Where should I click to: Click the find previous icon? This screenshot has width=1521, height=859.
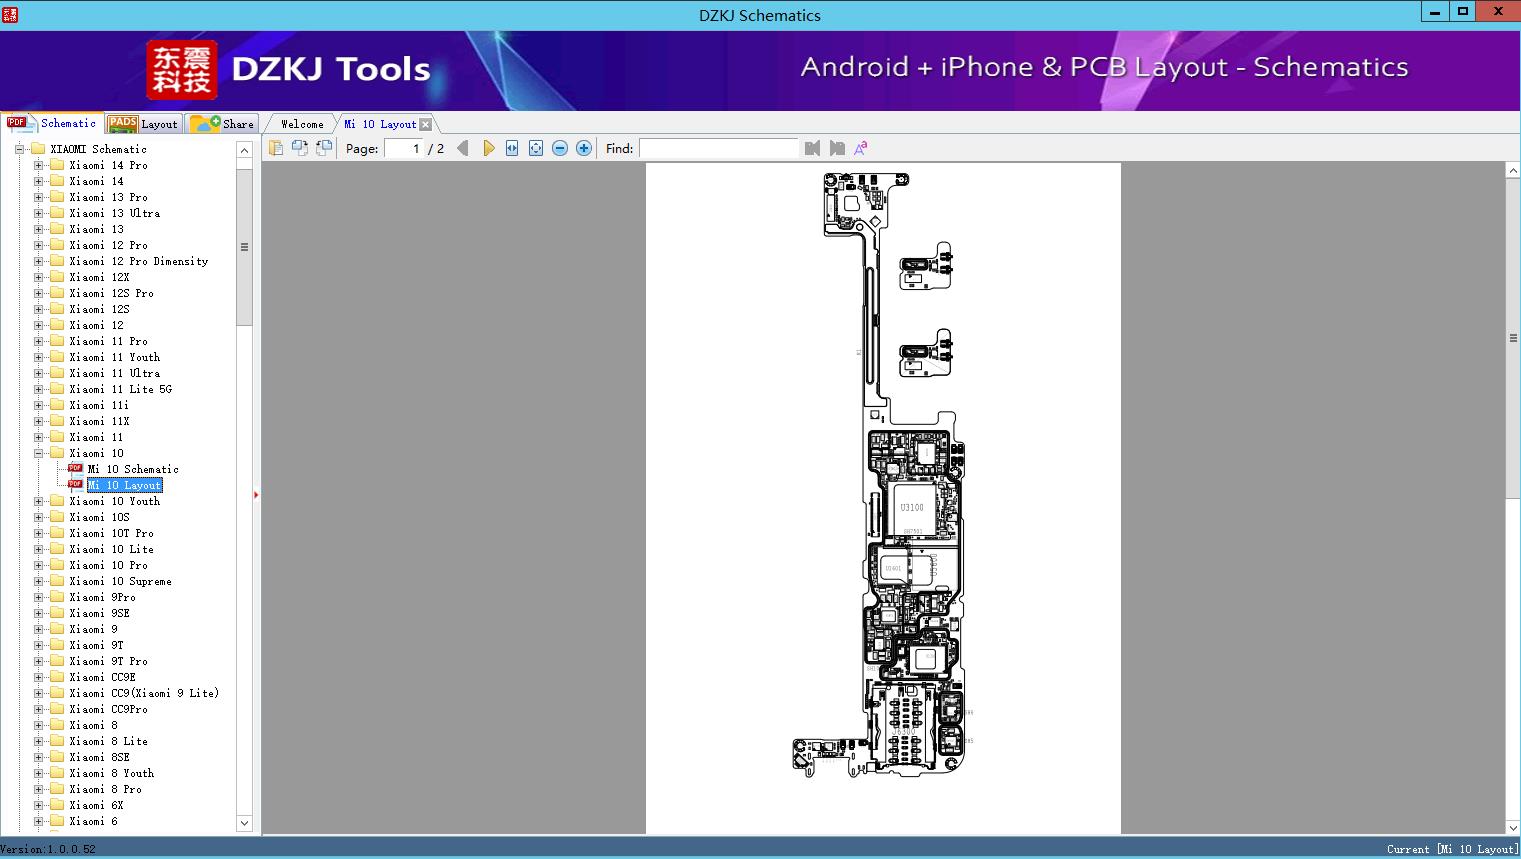(812, 148)
